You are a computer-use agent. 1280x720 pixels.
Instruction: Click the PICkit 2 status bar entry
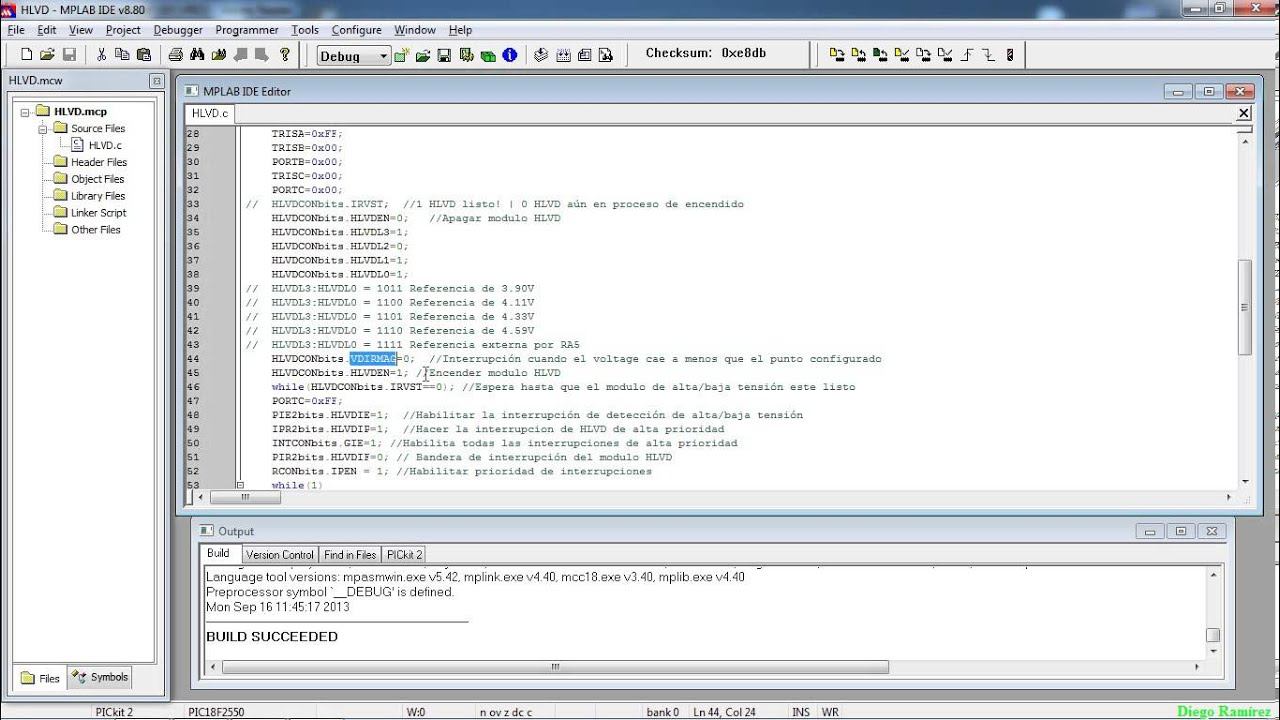113,712
